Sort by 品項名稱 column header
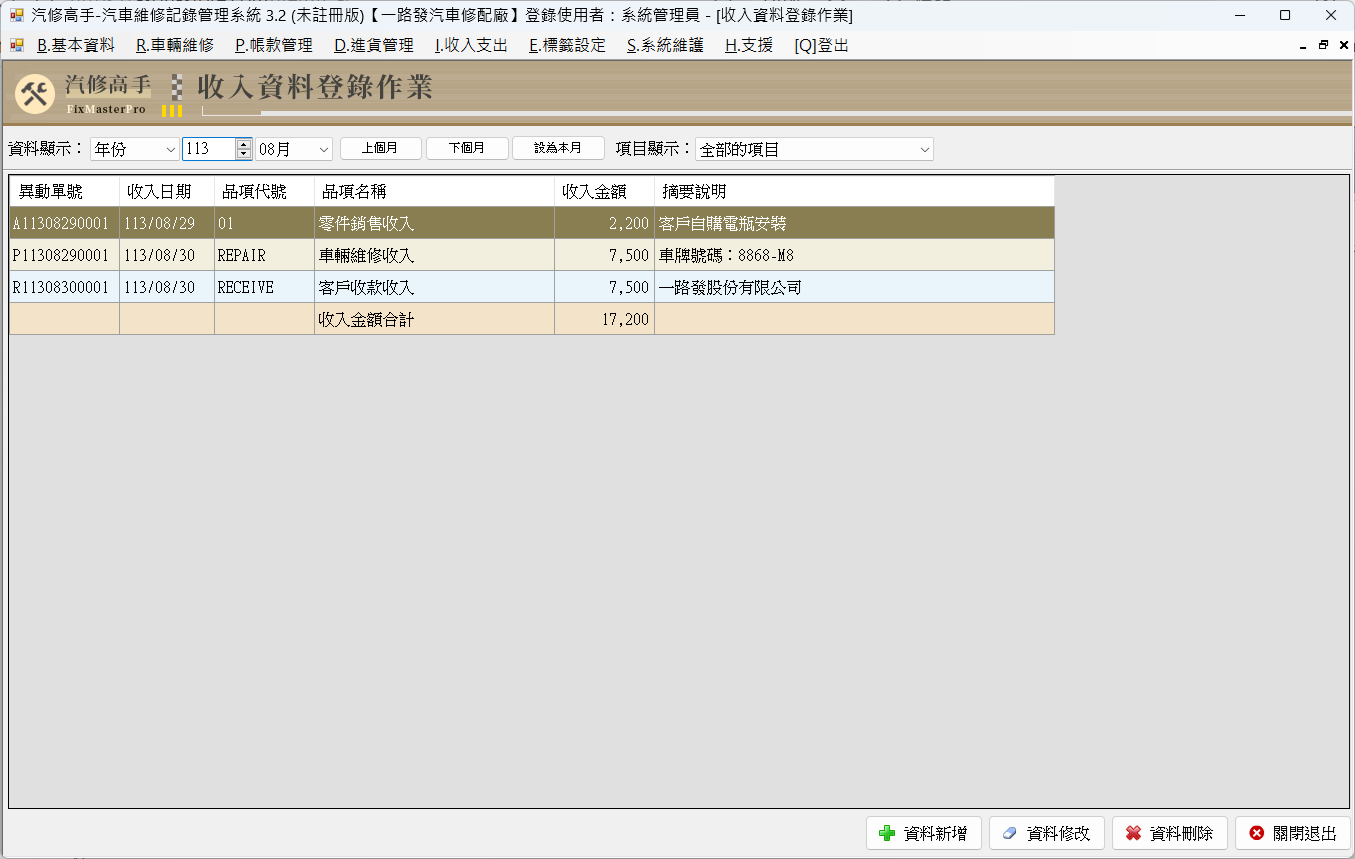The width and height of the screenshot is (1355, 859). click(434, 192)
